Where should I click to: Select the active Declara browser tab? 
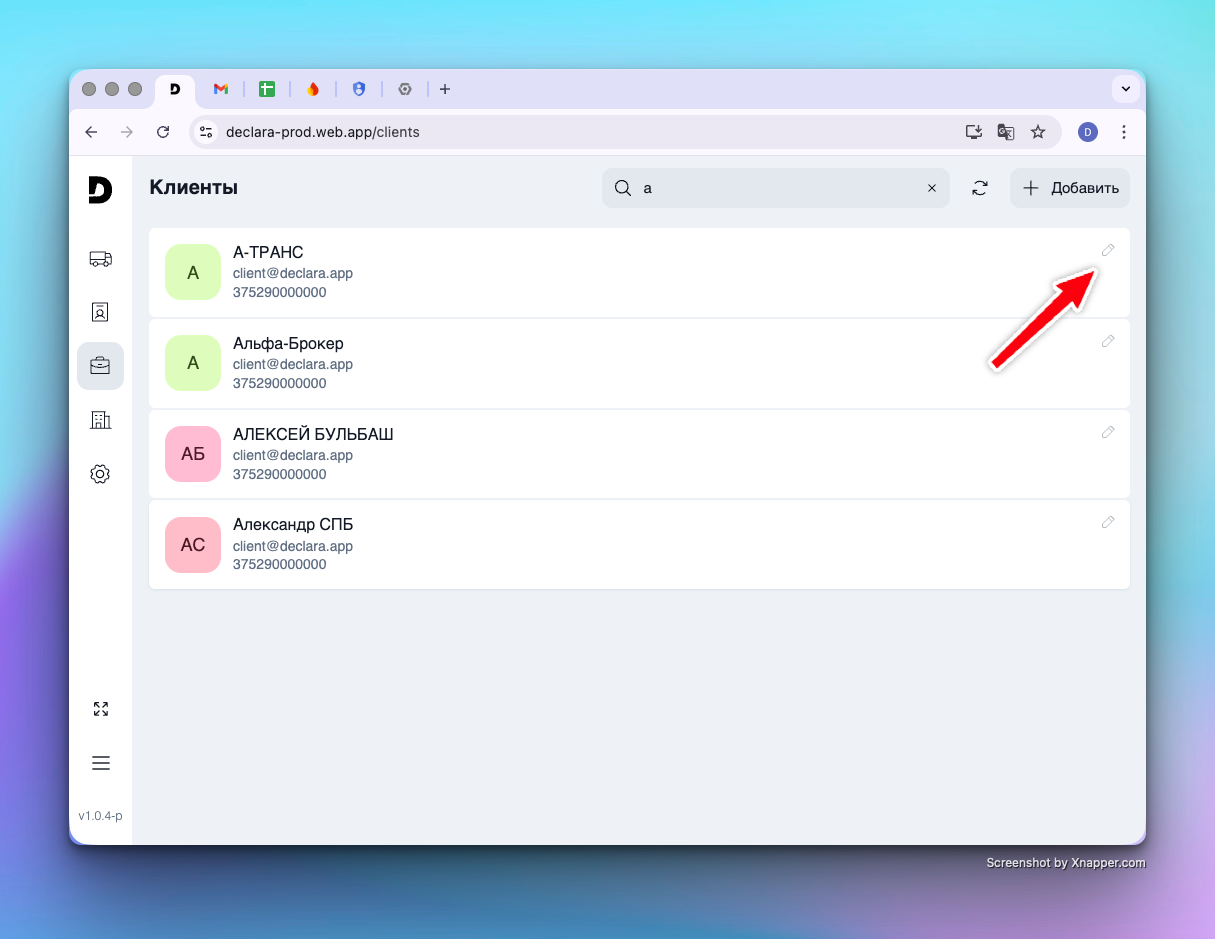pos(175,89)
